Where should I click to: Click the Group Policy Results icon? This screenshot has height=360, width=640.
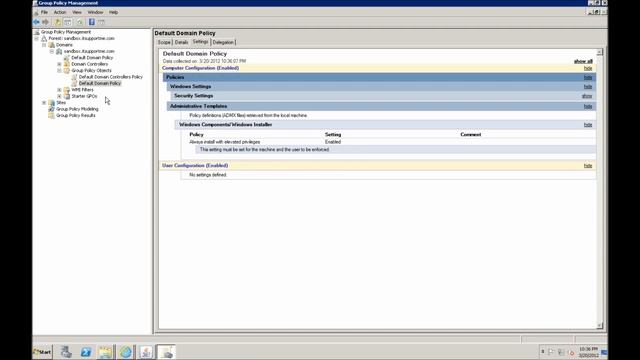(52, 116)
